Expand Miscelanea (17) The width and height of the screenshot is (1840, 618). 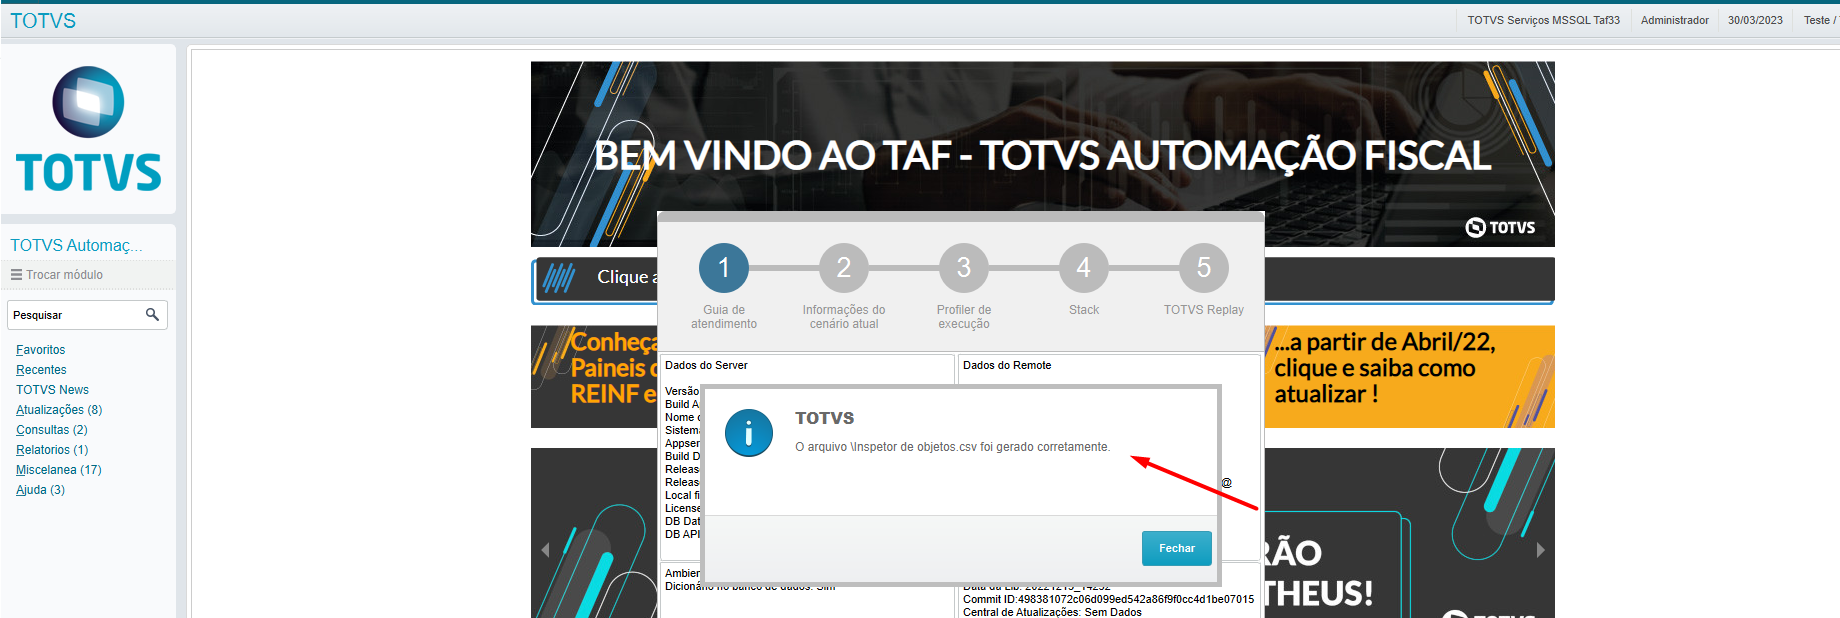tap(59, 470)
